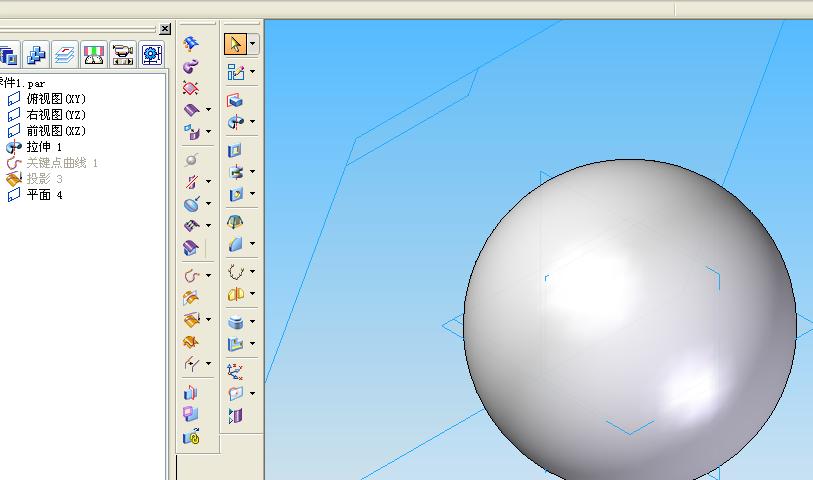Screen dimensions: 813x480
Task: Choose the extruded Protrusion tool
Action: [235, 100]
